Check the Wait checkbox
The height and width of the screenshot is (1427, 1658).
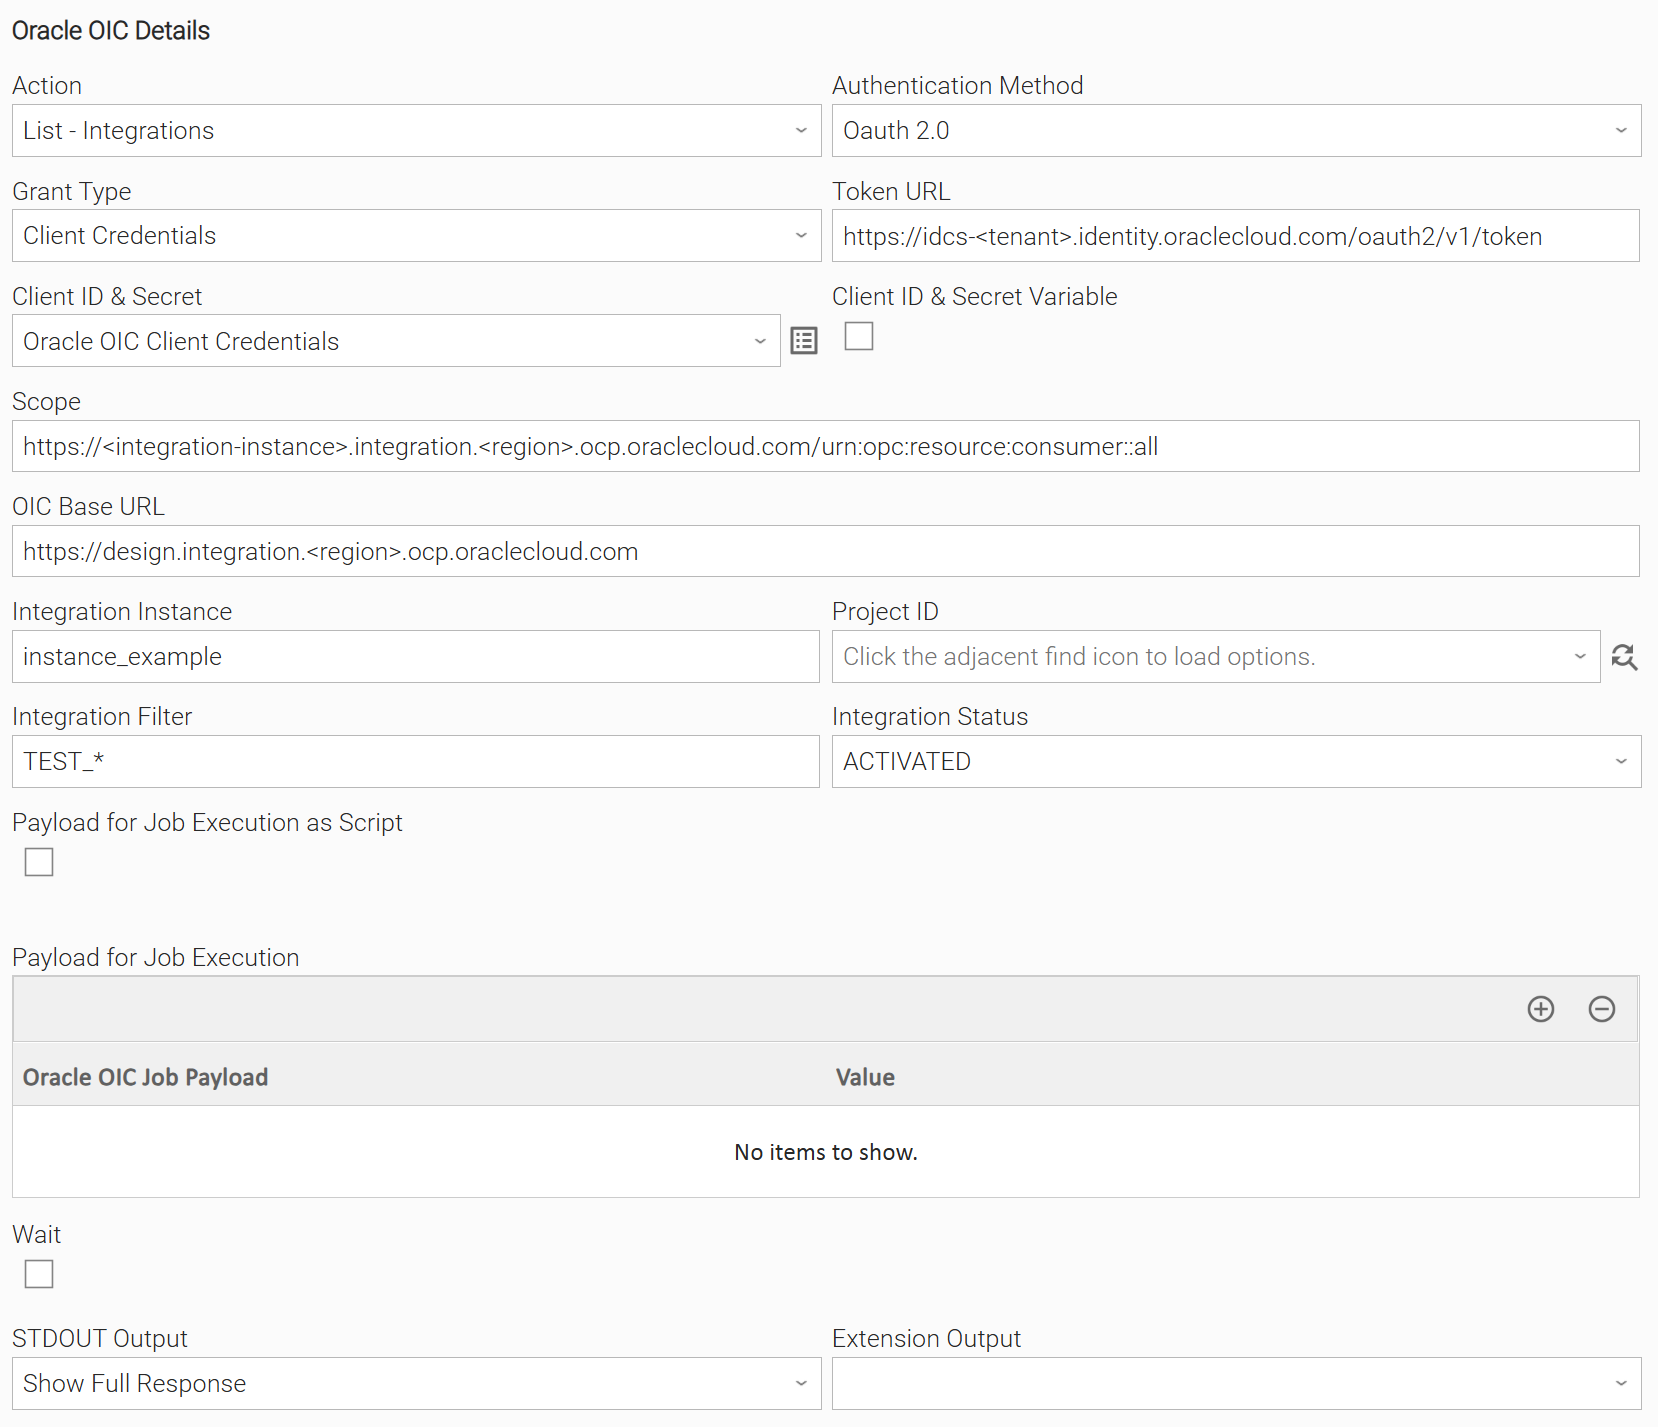[x=39, y=1274]
